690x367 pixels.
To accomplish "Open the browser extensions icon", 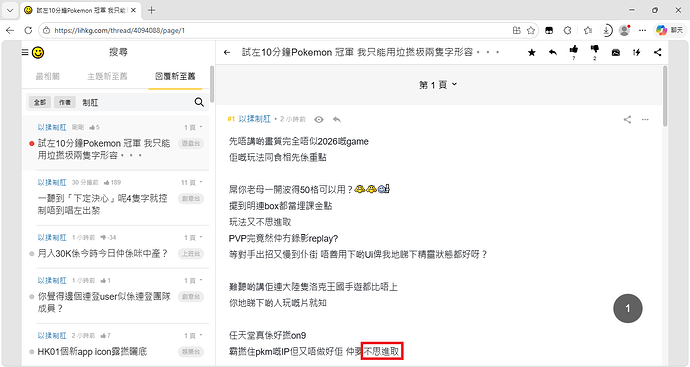I will pyautogui.click(x=568, y=30).
